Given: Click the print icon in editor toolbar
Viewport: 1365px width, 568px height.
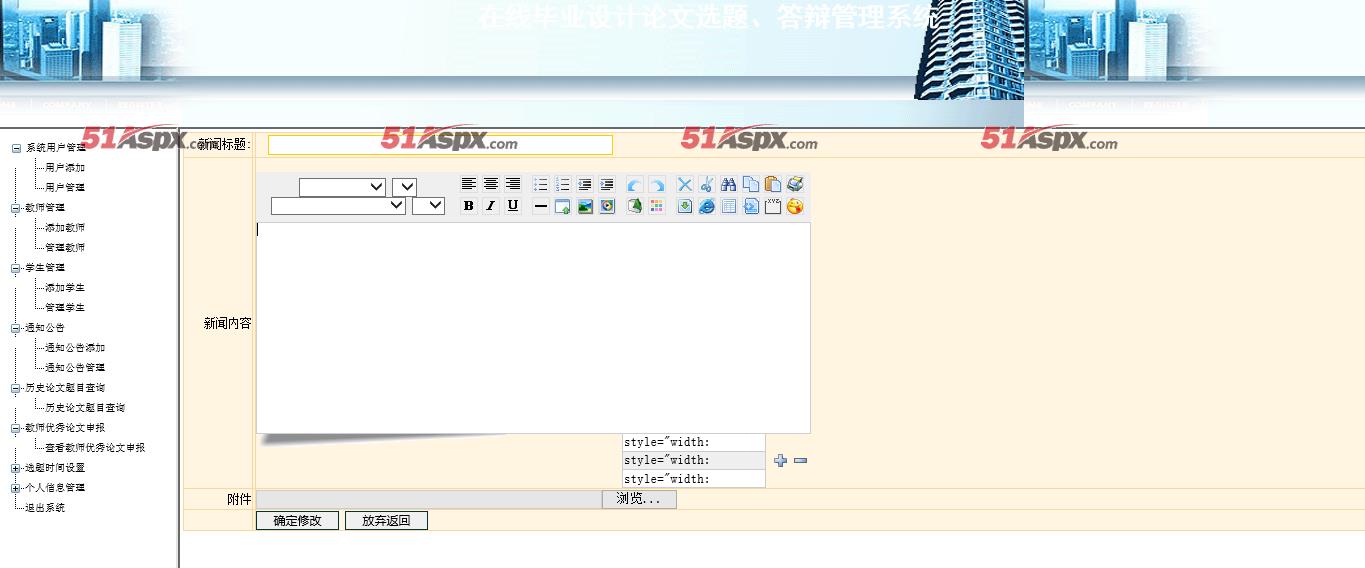Looking at the screenshot, I should pos(794,184).
